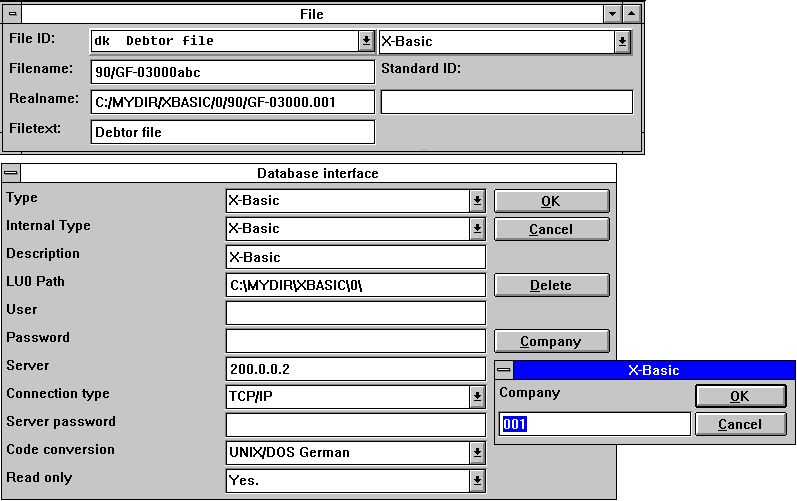This screenshot has height=501, width=797.
Task: Click OK in X-Basic company dialog
Action: tap(741, 396)
